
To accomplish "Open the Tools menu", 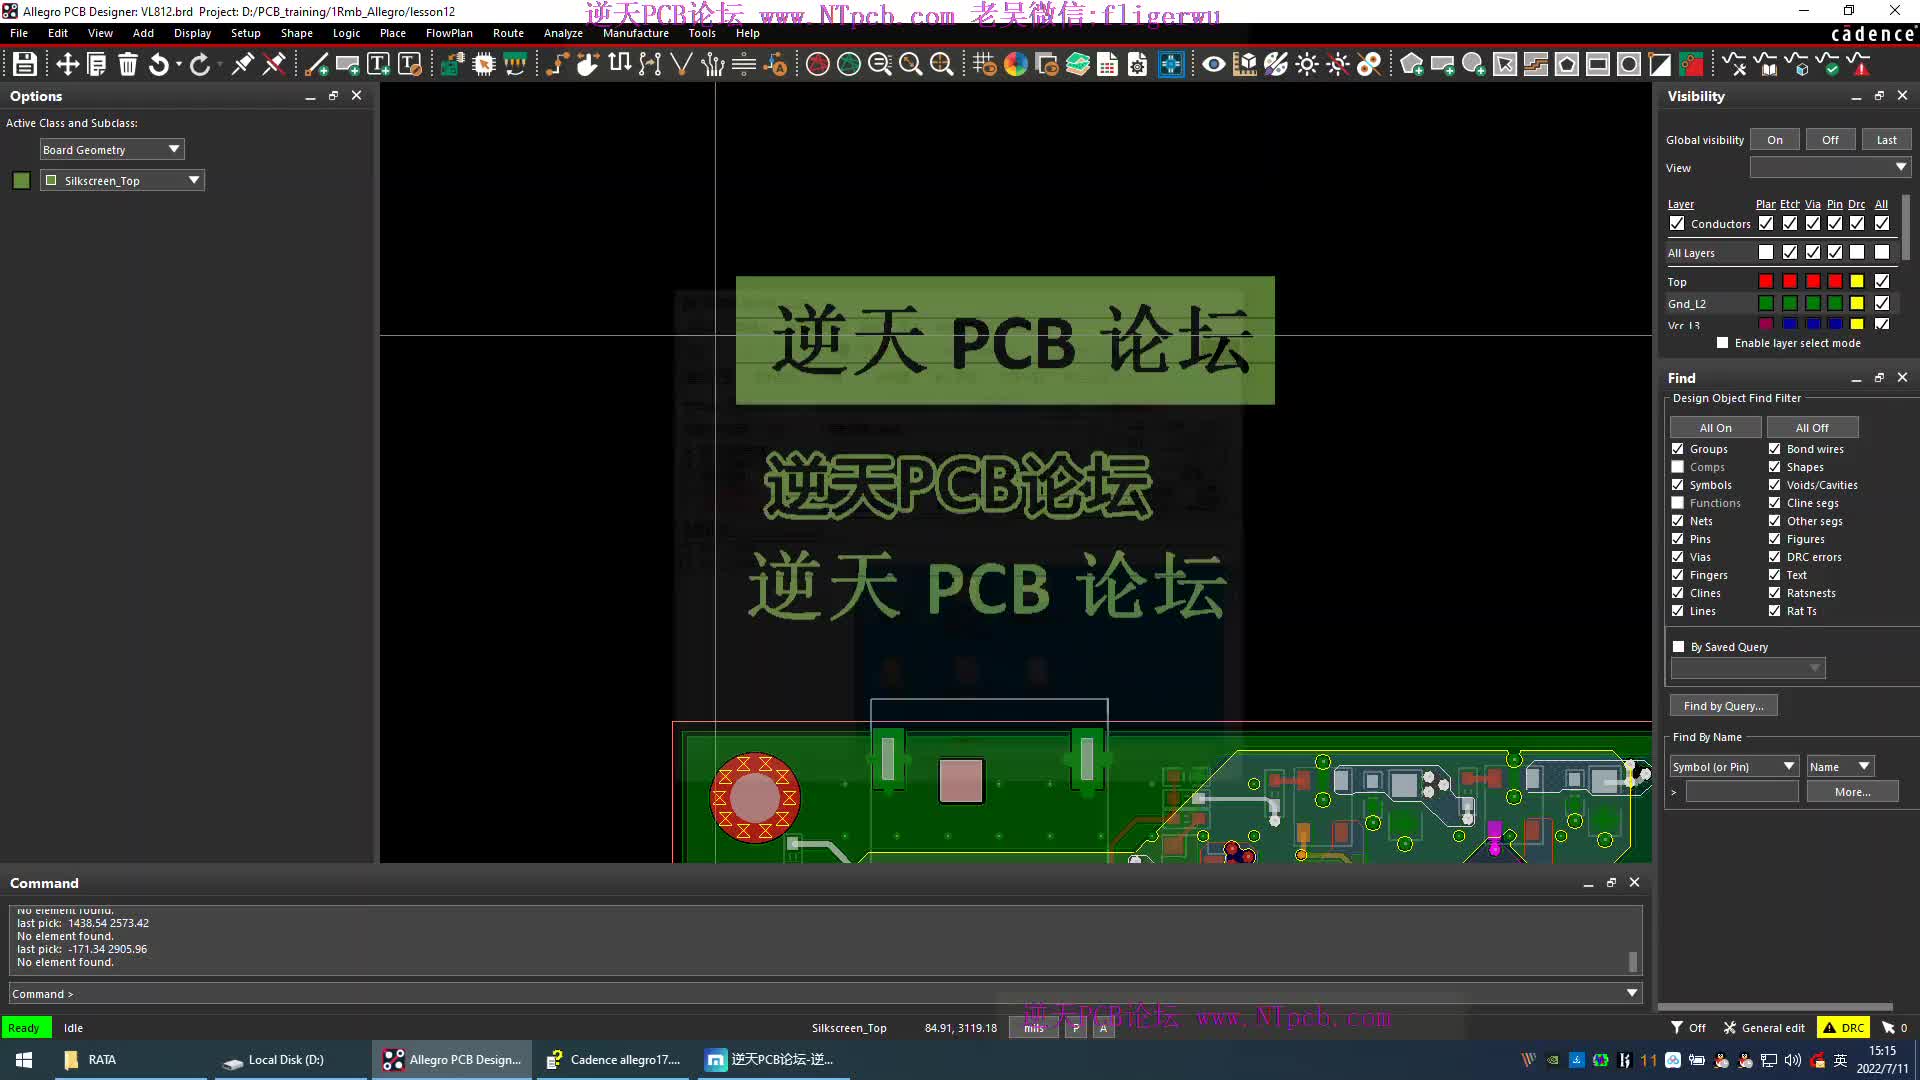I will [702, 33].
